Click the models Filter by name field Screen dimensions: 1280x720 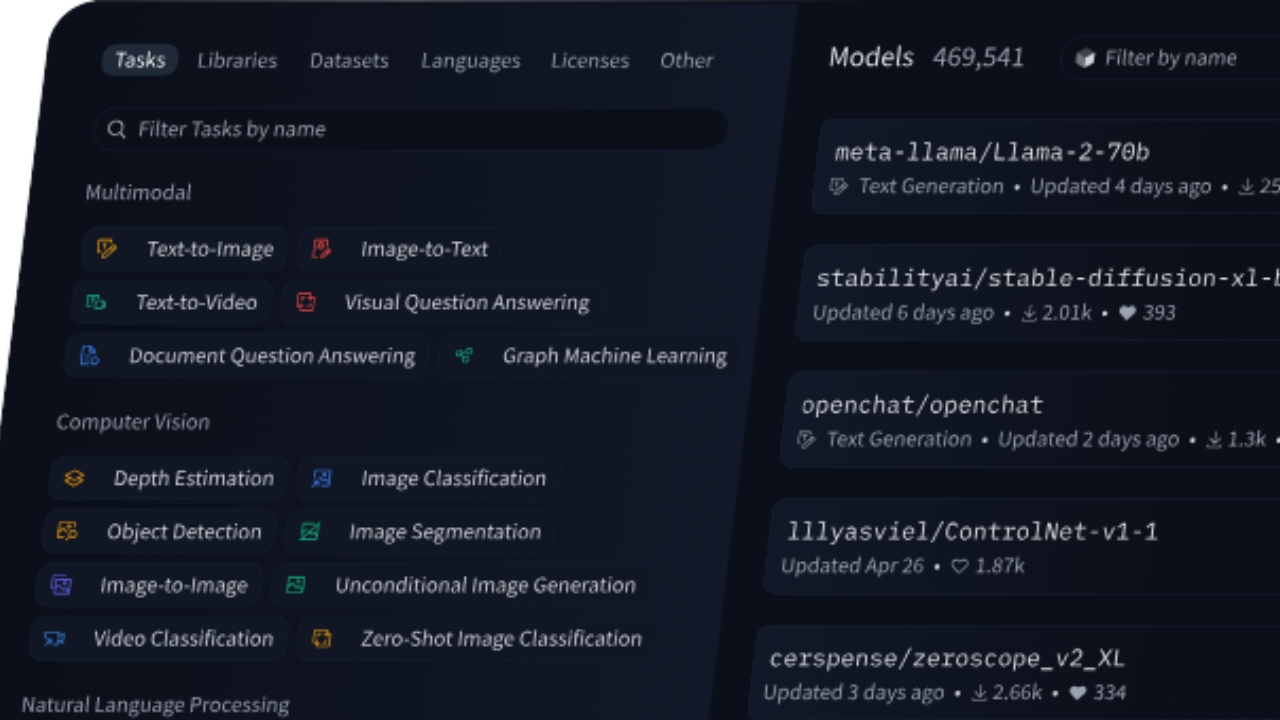(x=1170, y=59)
